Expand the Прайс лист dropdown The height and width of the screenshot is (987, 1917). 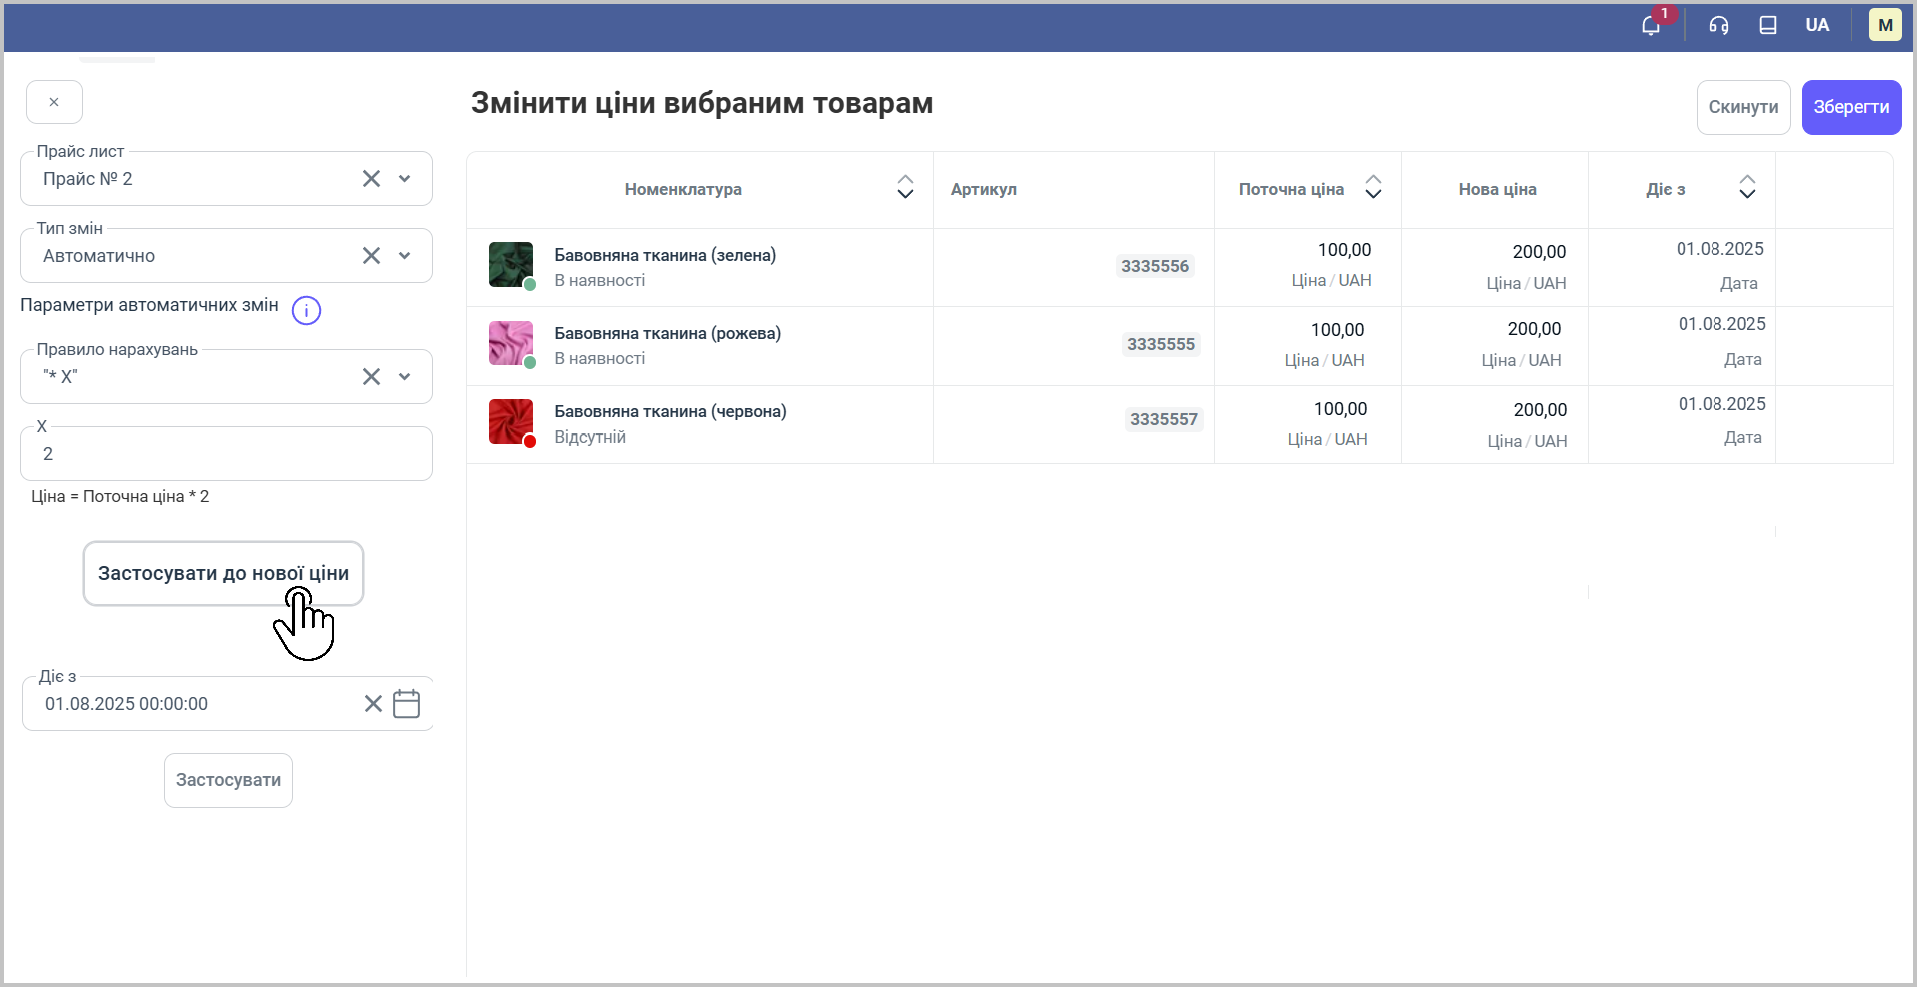(405, 179)
